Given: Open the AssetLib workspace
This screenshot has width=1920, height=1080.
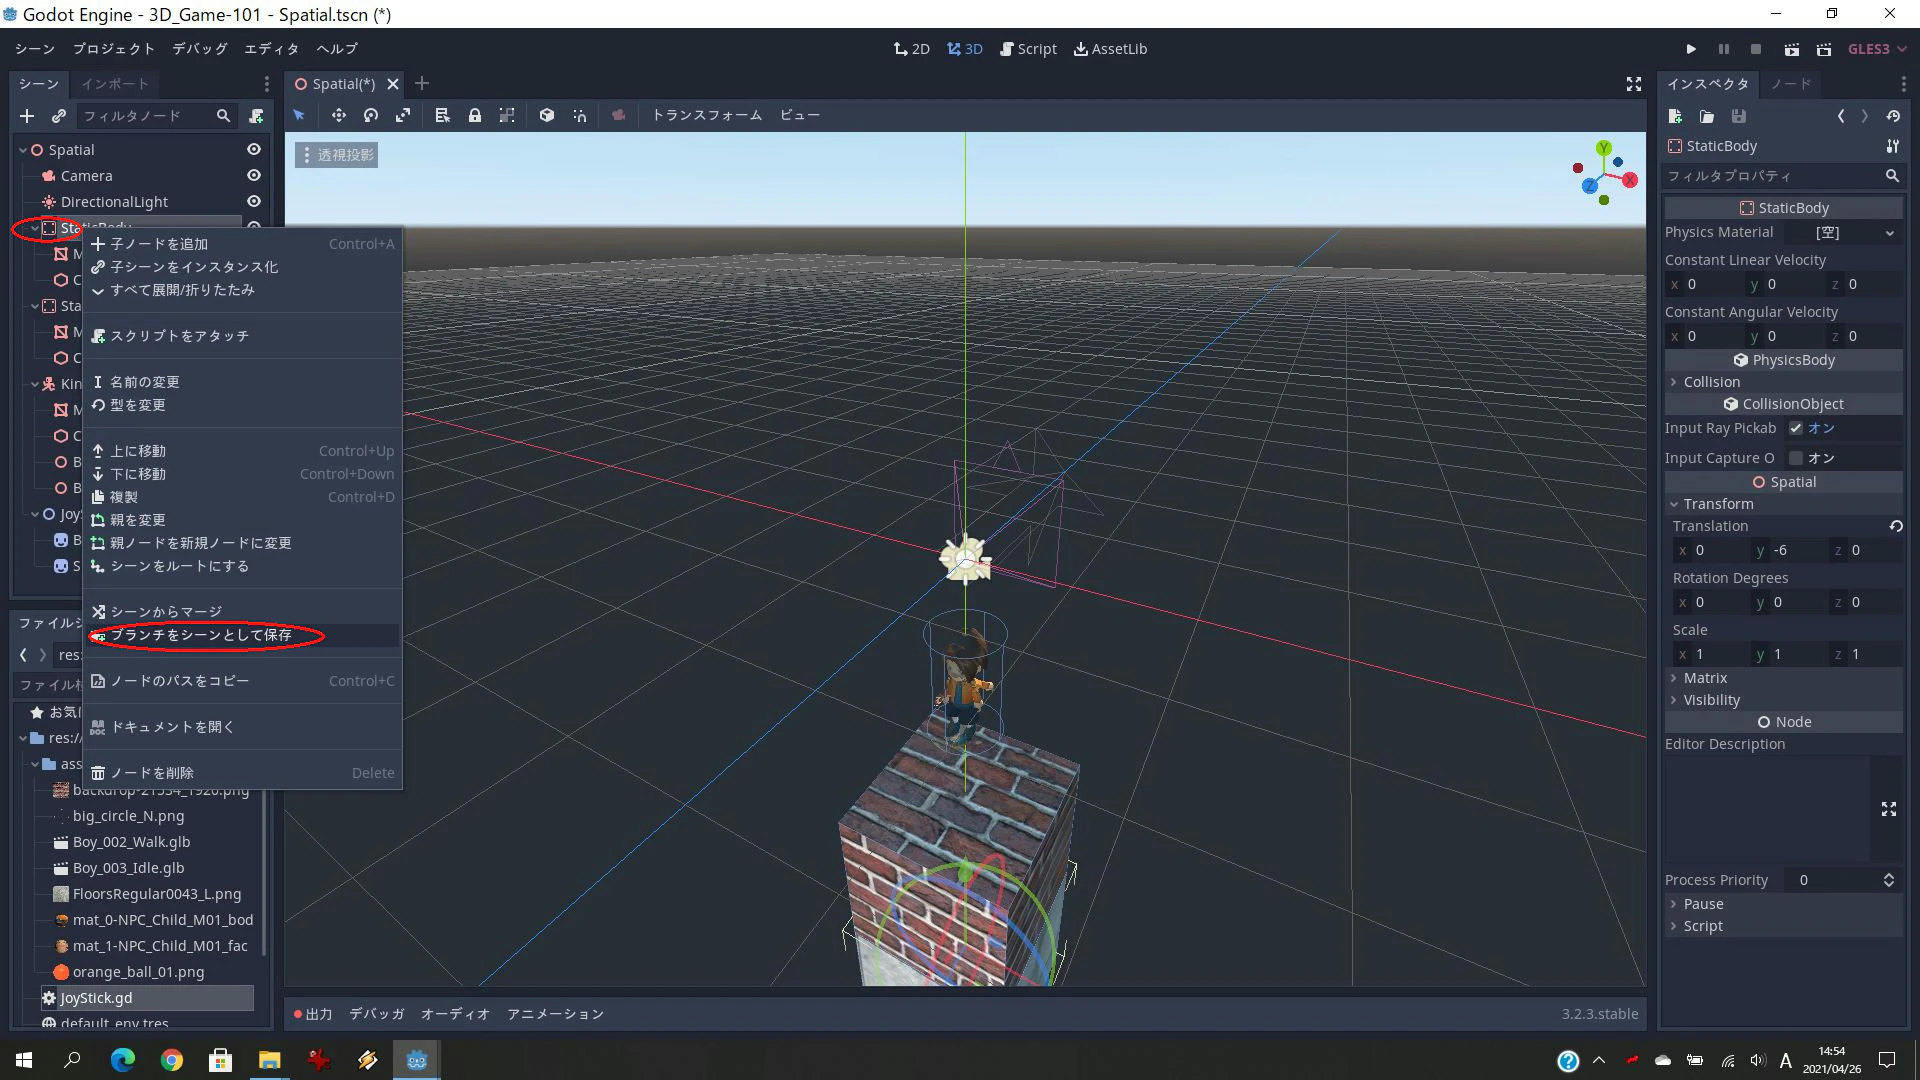Looking at the screenshot, I should (1110, 49).
